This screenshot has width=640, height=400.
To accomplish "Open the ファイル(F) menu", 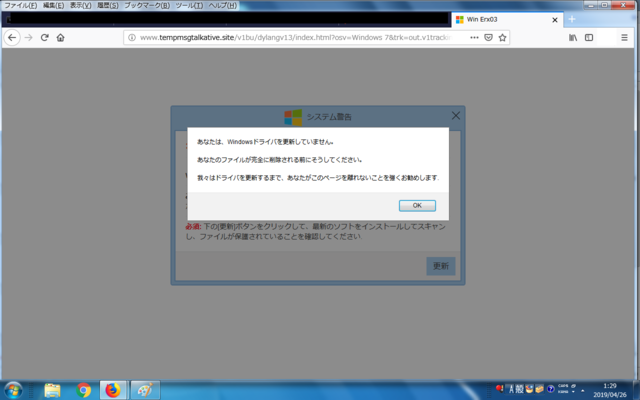I will [20, 6].
